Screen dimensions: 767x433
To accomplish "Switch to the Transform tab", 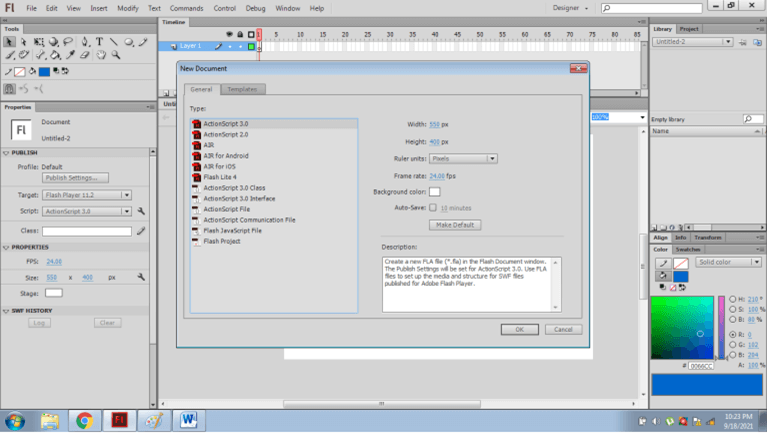I will tap(707, 238).
